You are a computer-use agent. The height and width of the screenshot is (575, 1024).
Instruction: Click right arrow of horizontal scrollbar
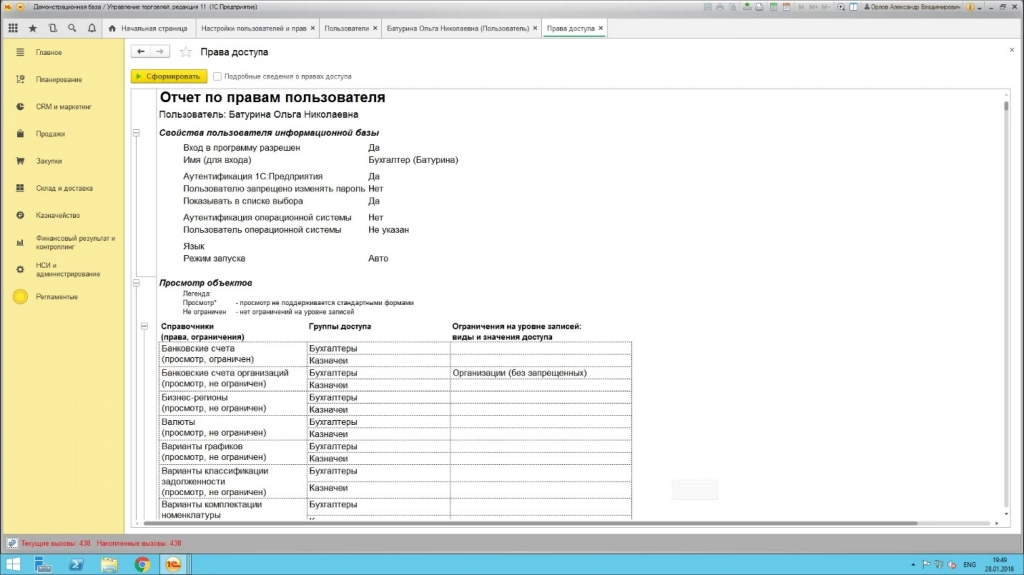point(997,523)
